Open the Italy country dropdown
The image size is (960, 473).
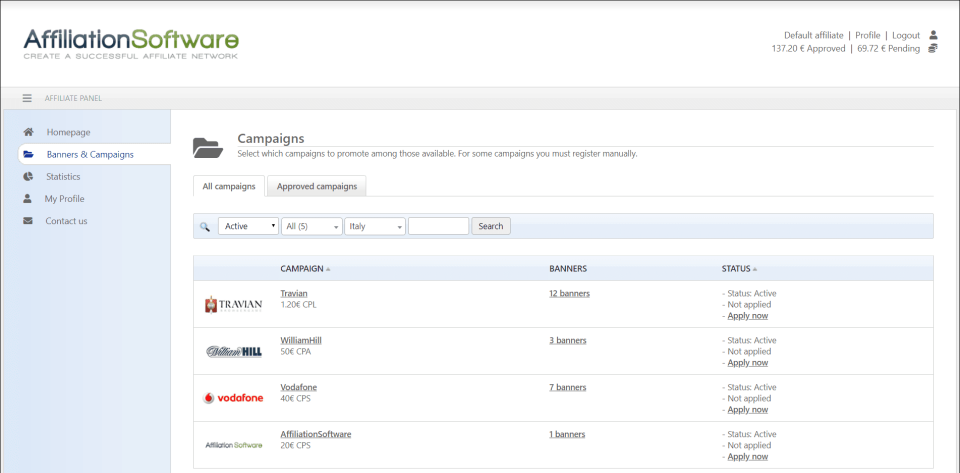click(375, 226)
